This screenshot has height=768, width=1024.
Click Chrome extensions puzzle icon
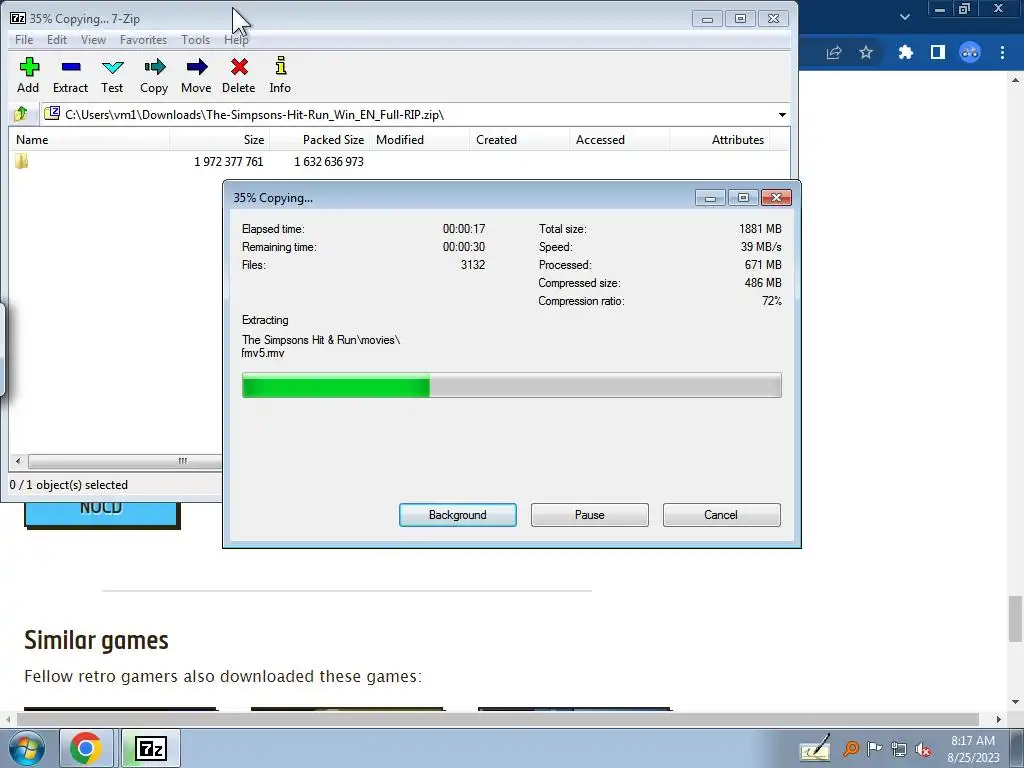click(905, 52)
